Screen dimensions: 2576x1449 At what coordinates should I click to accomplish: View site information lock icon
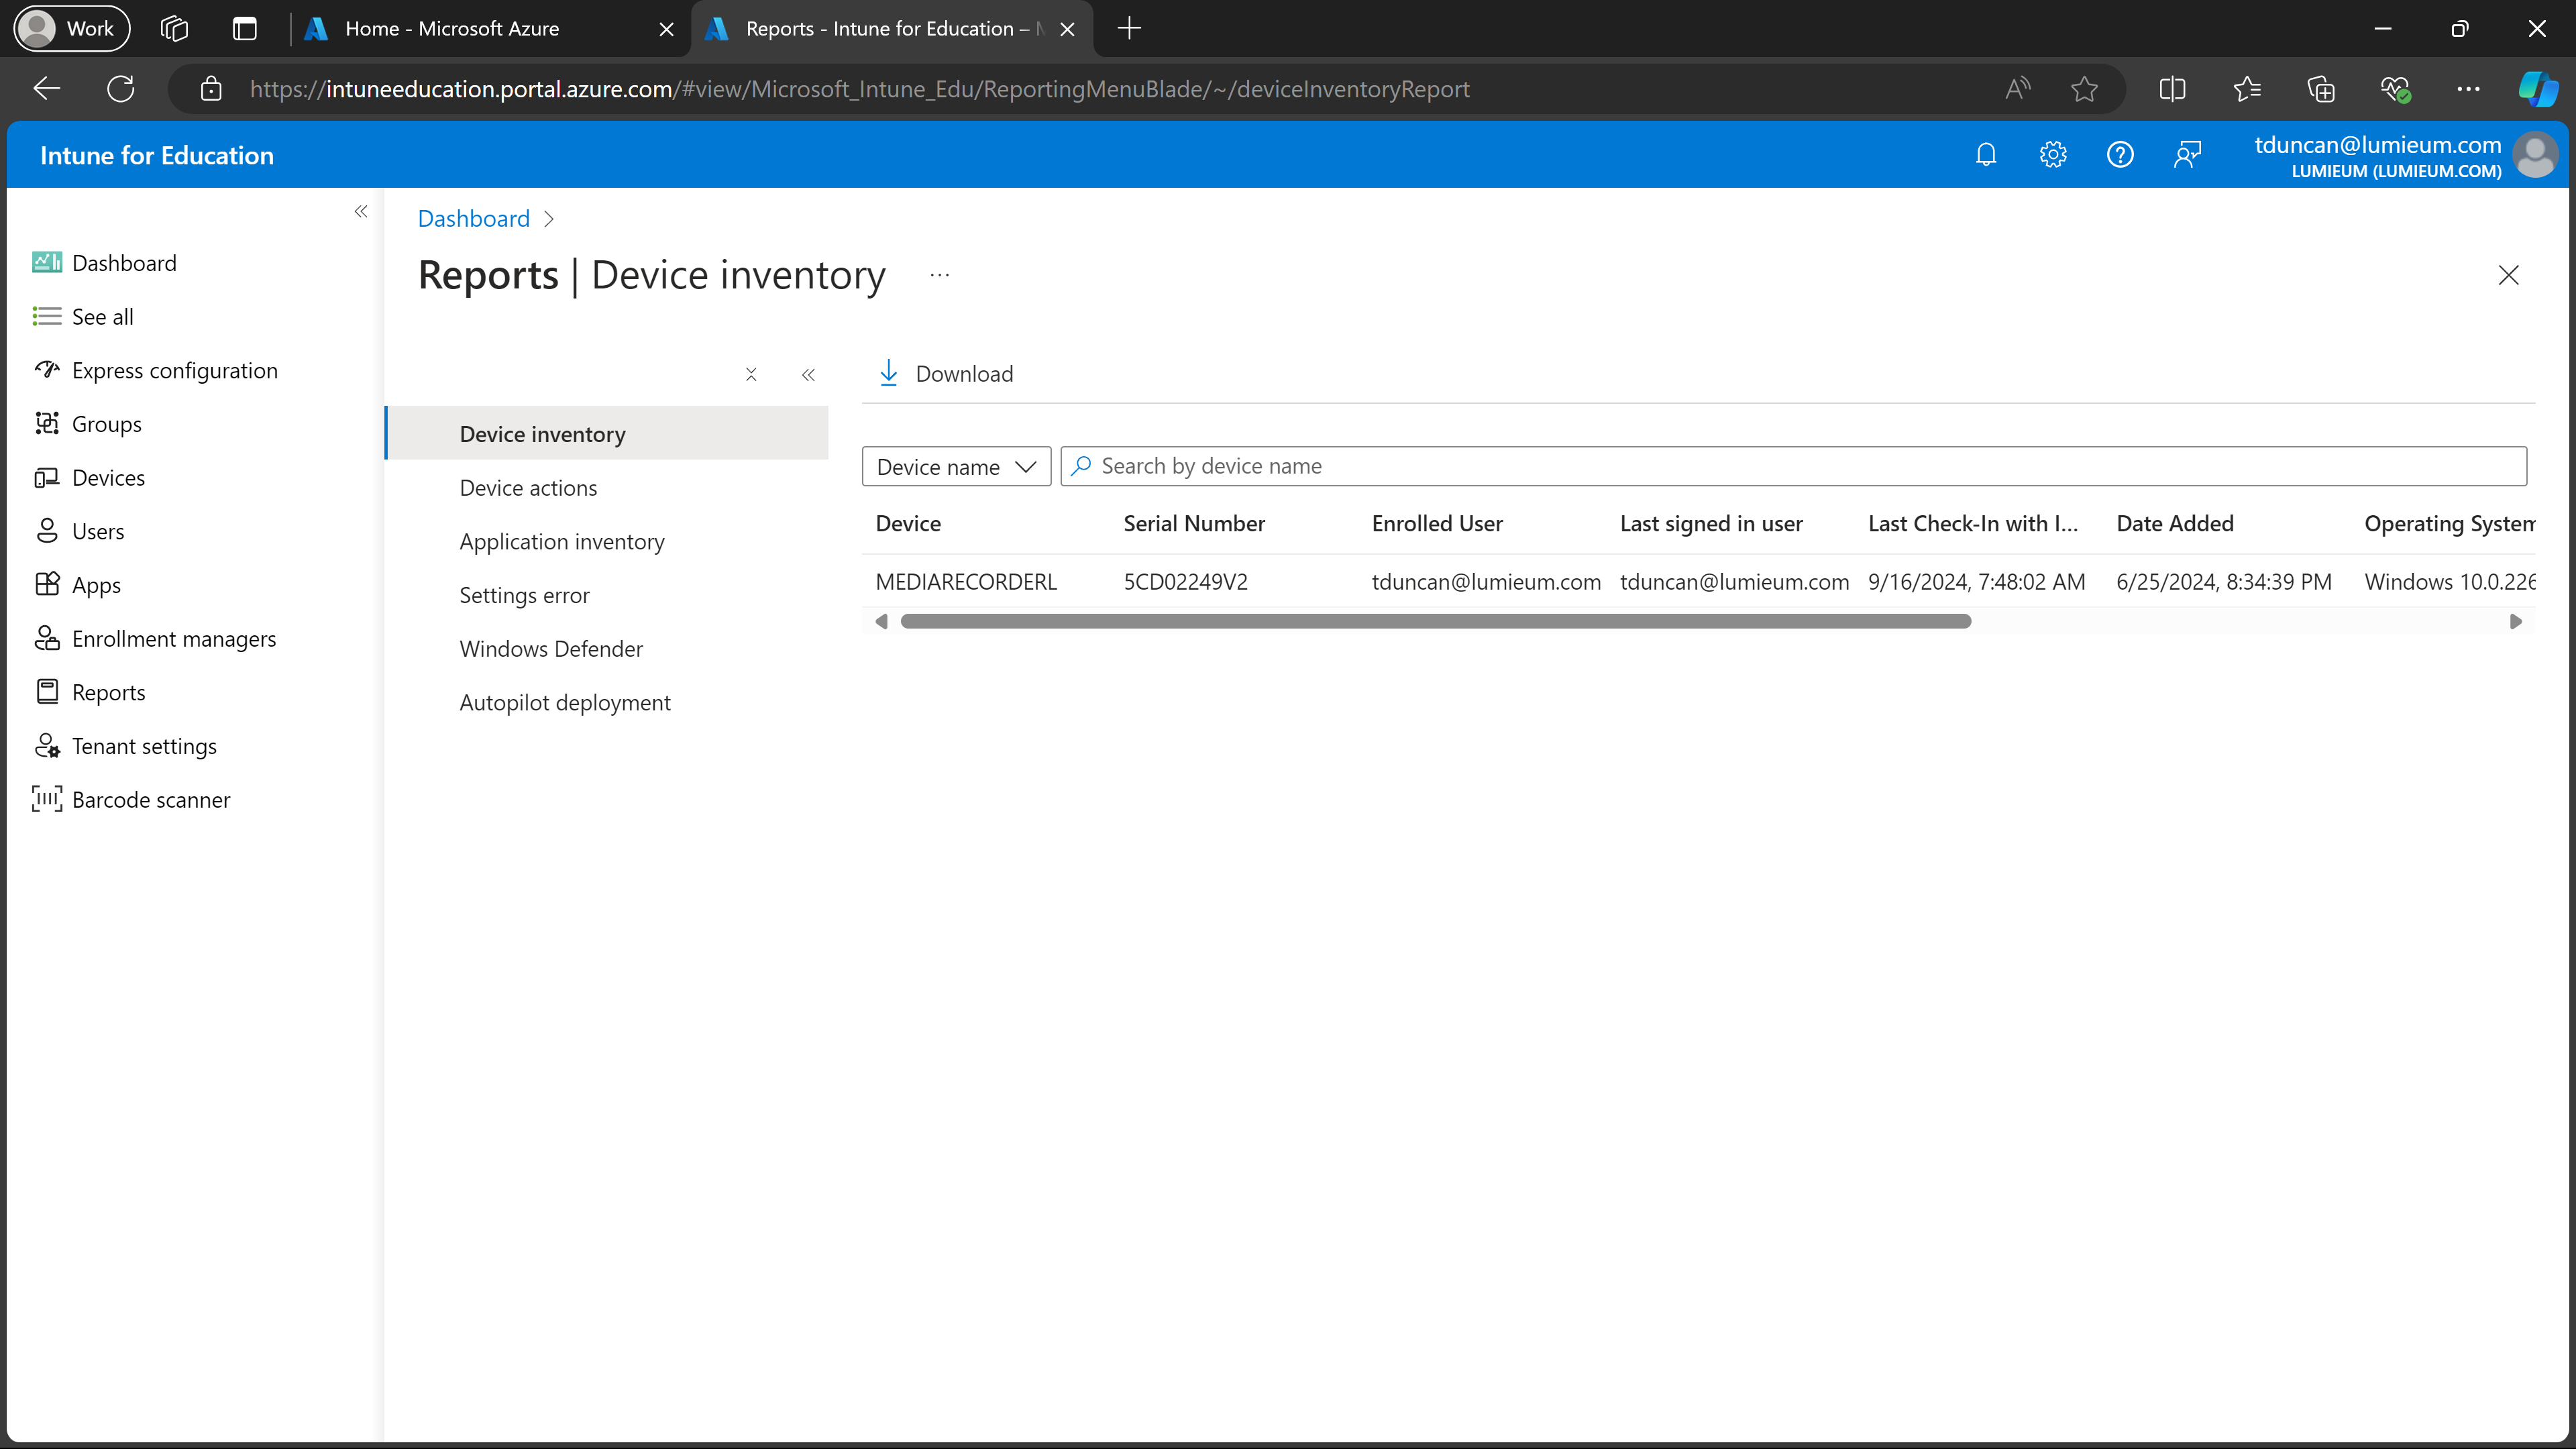coord(211,89)
